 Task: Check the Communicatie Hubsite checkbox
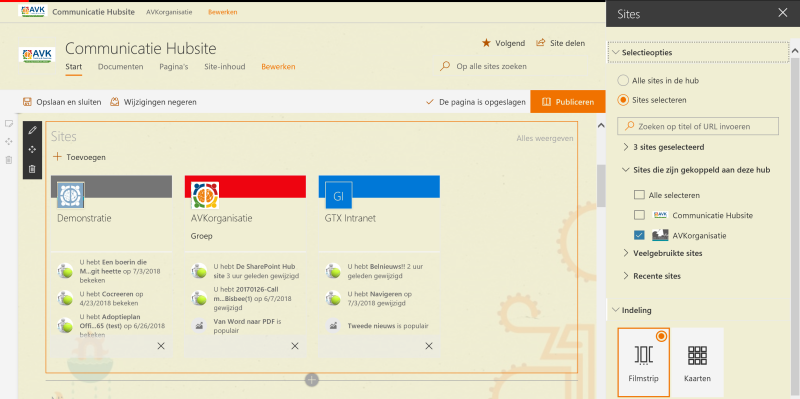639,215
